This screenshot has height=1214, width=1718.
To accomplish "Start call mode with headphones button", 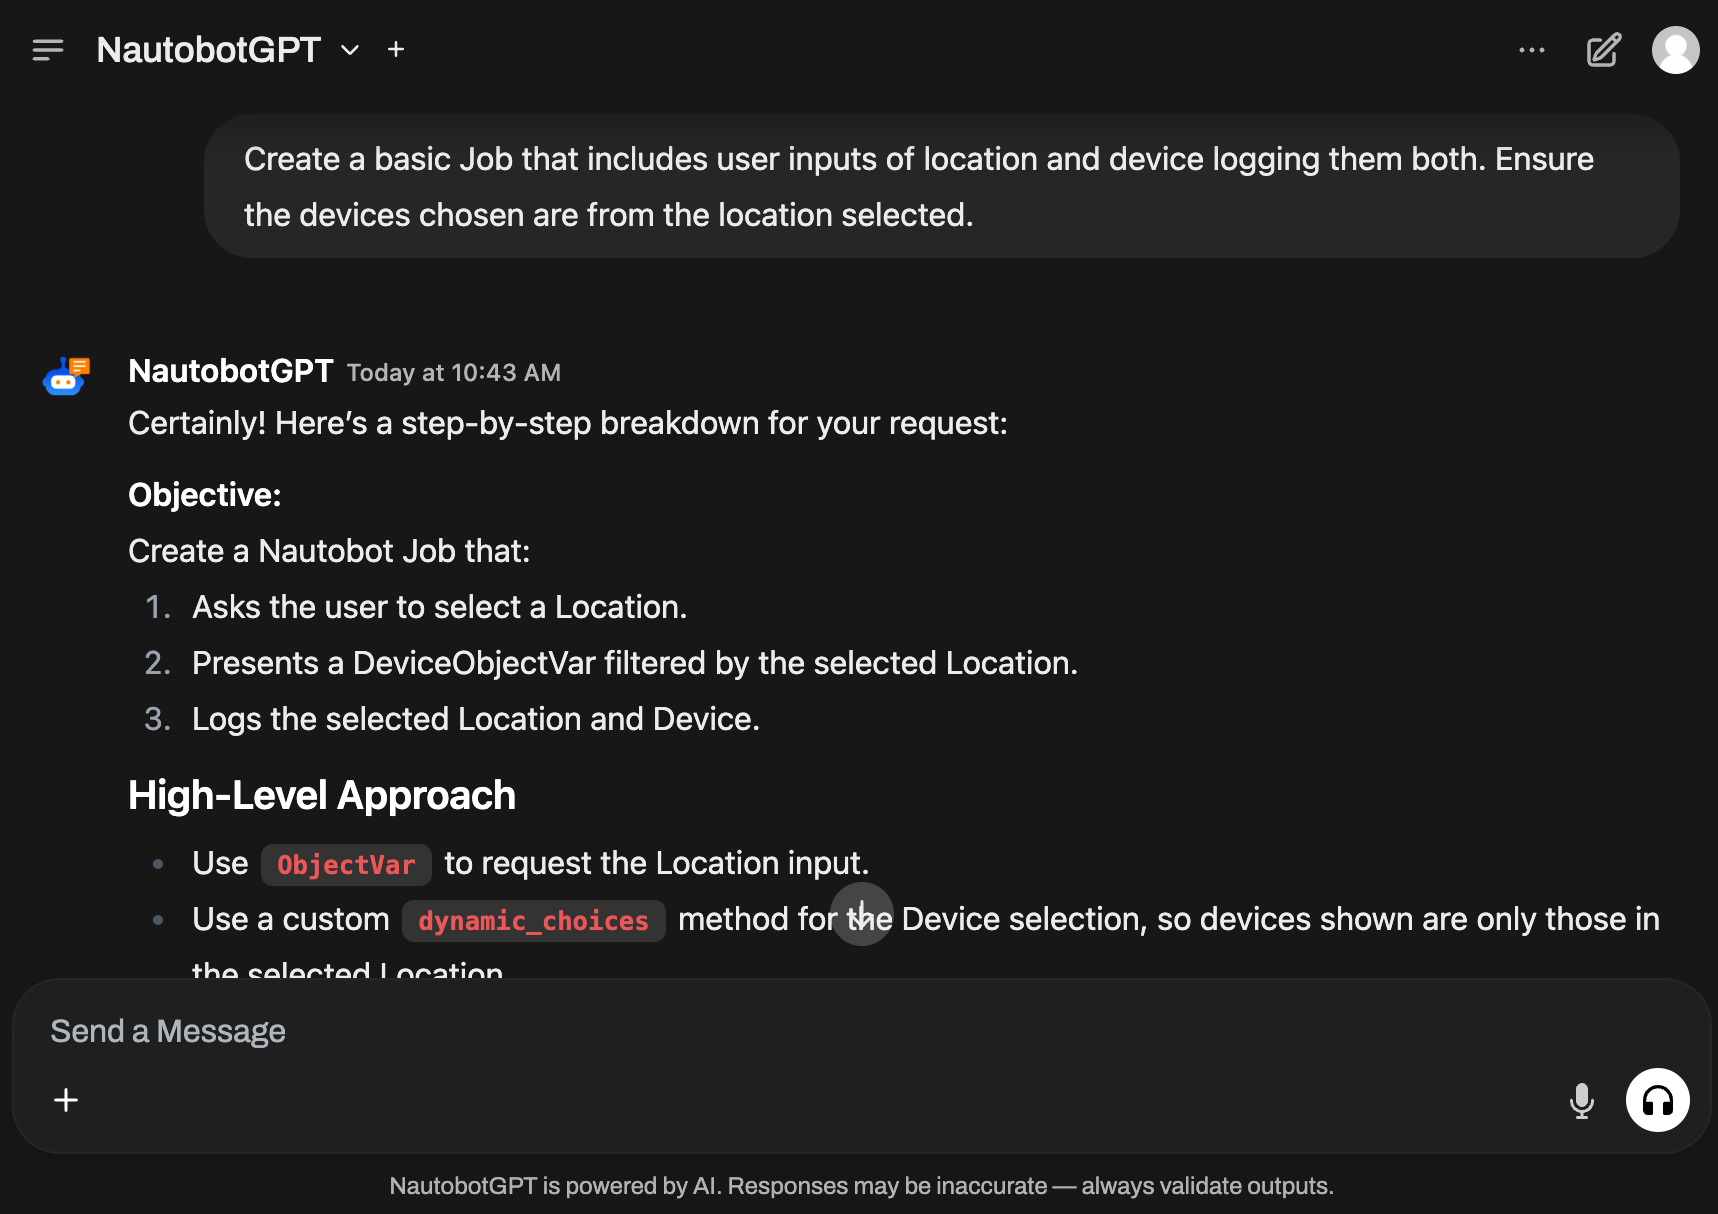I will click(x=1657, y=1100).
